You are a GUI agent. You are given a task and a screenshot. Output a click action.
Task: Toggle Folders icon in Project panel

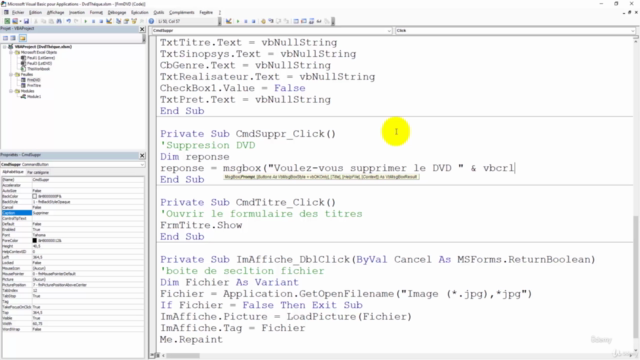click(x=22, y=38)
